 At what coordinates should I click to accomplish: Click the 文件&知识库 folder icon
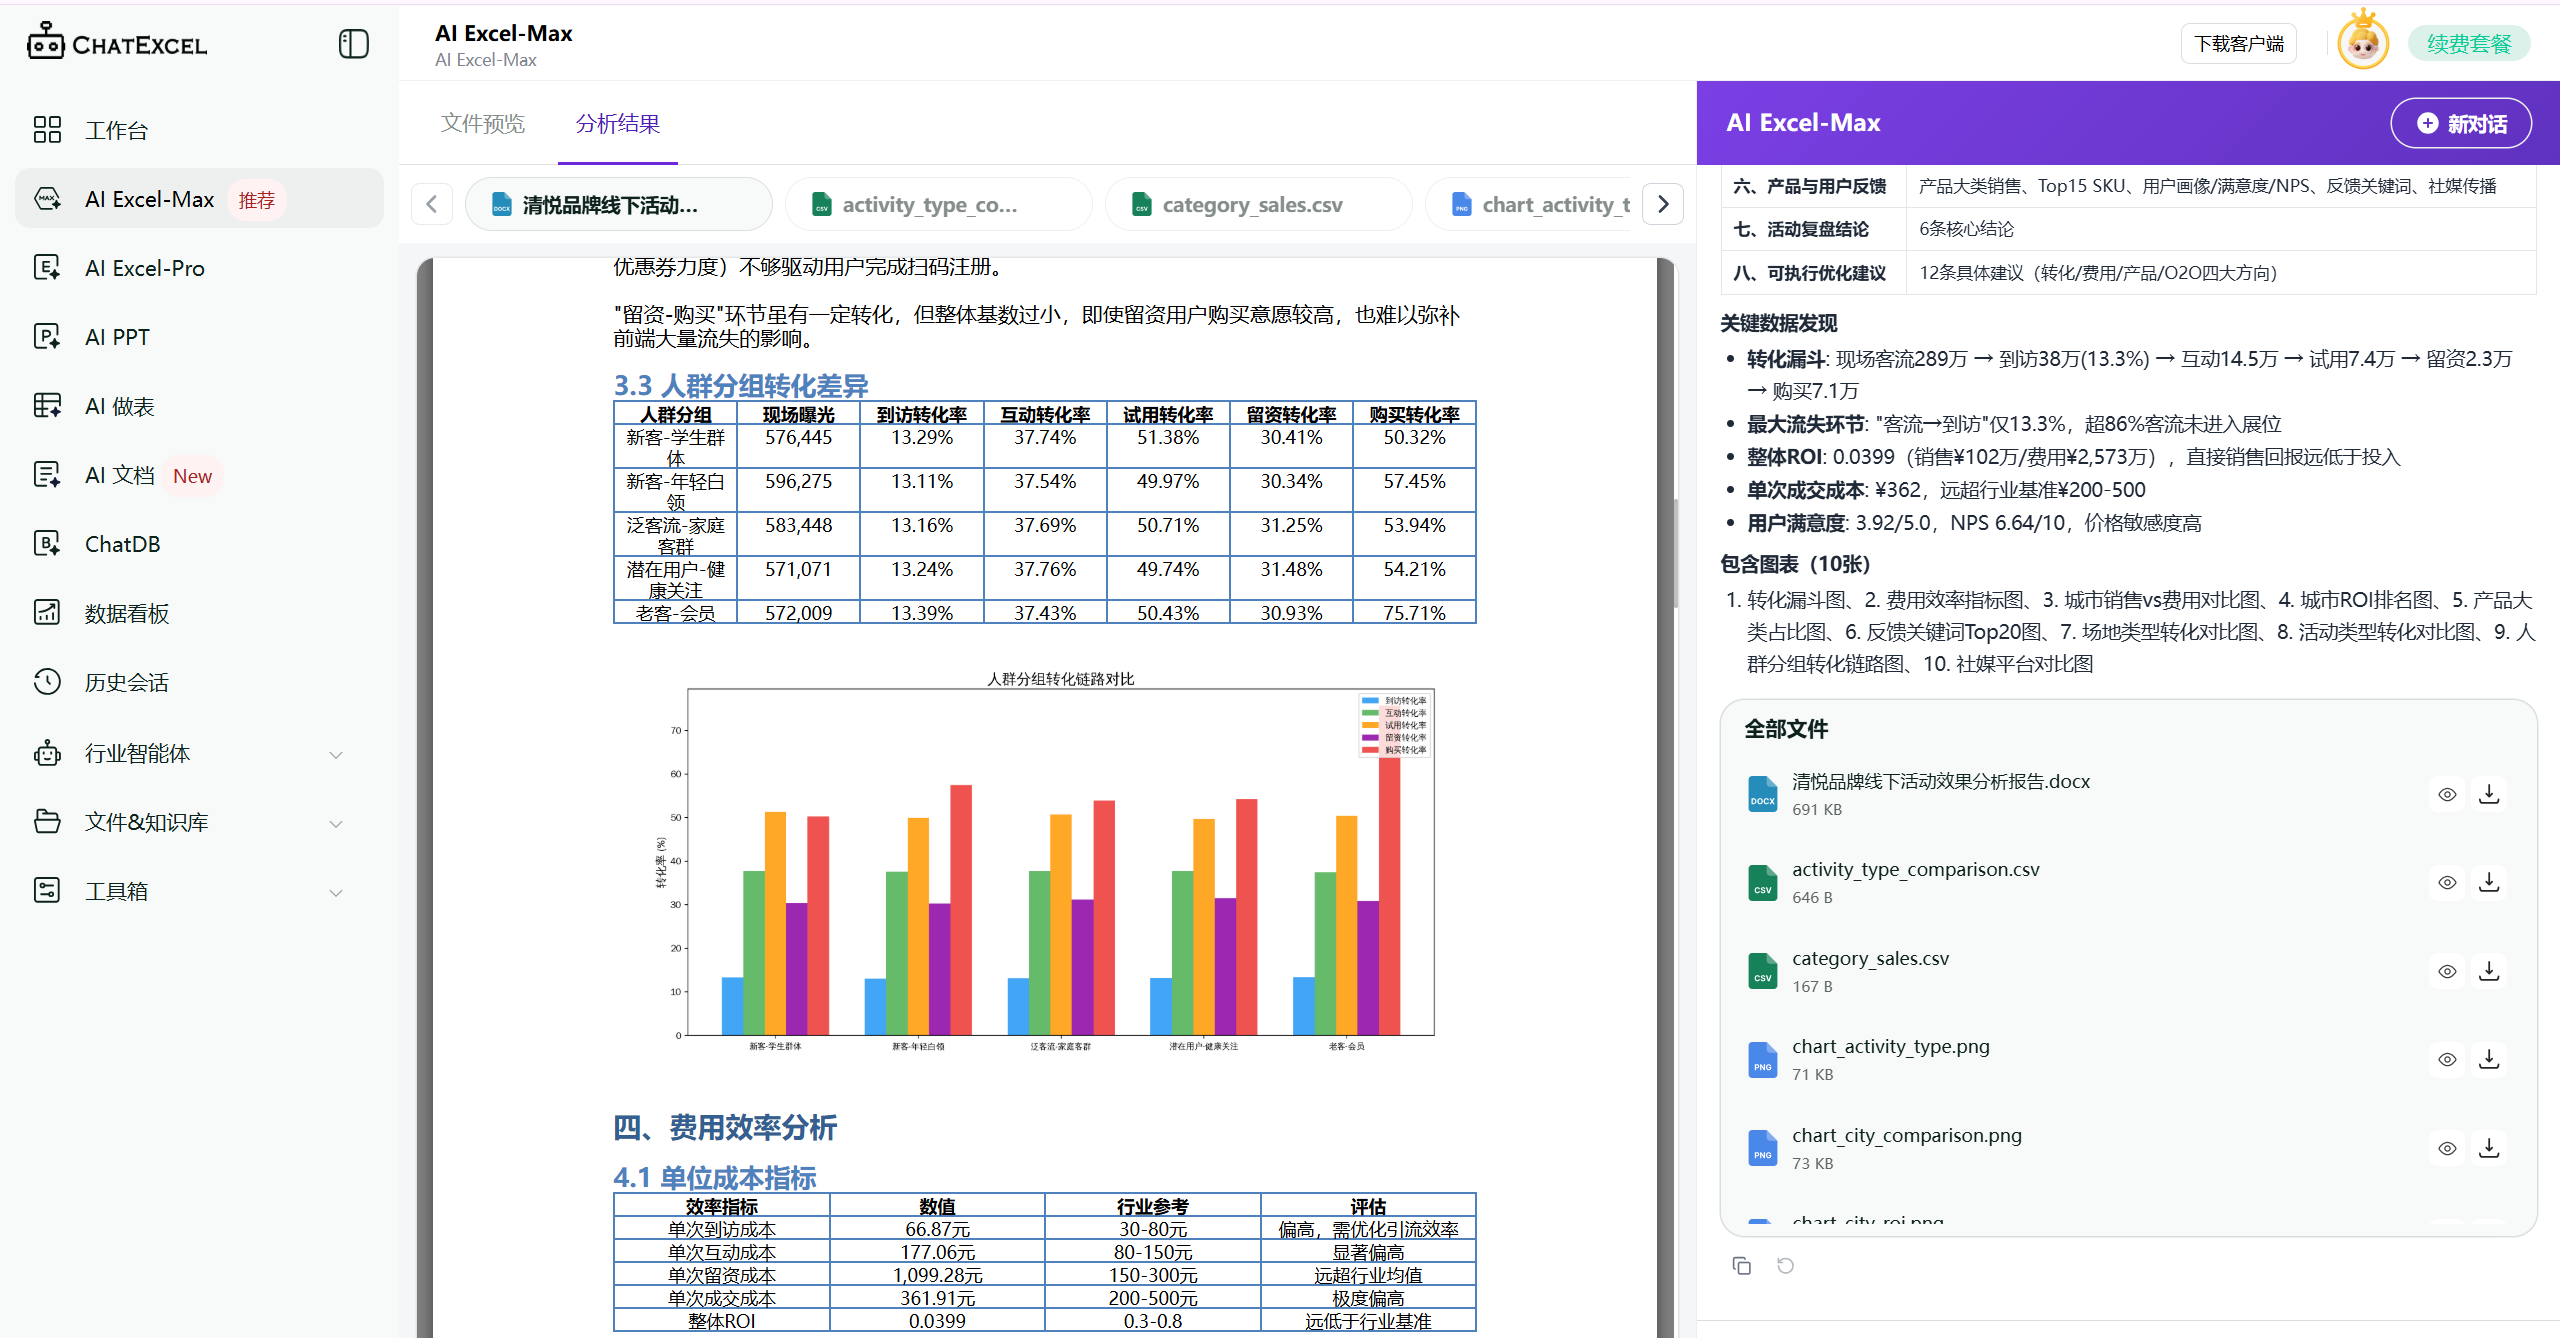(x=47, y=822)
